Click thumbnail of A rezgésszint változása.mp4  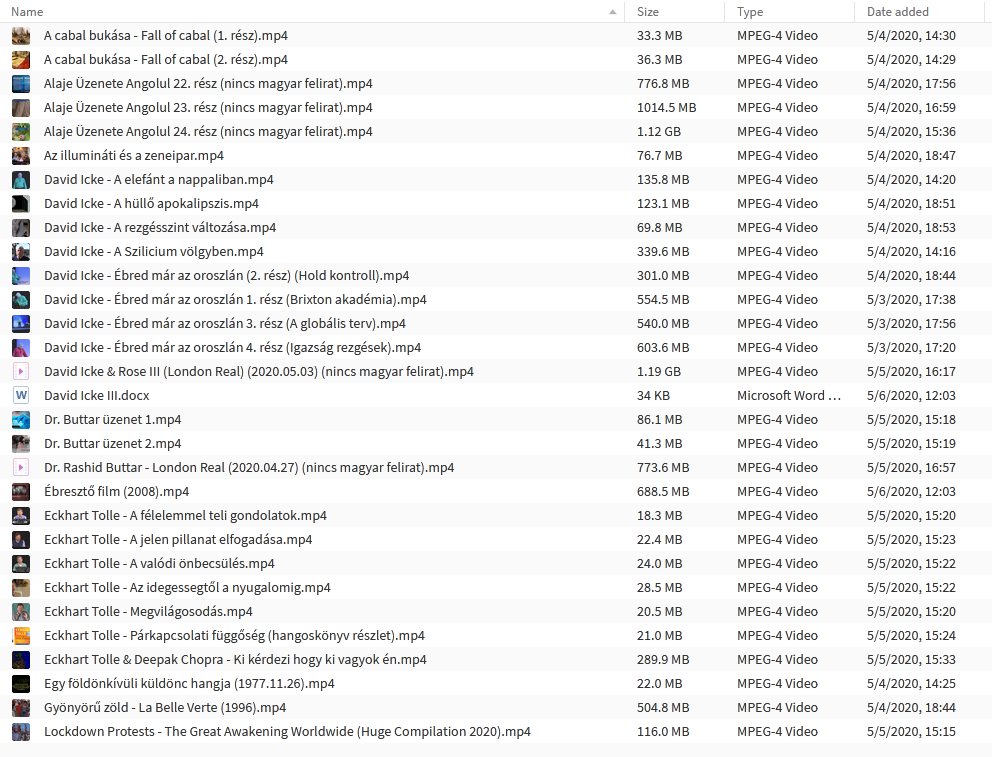click(x=21, y=228)
